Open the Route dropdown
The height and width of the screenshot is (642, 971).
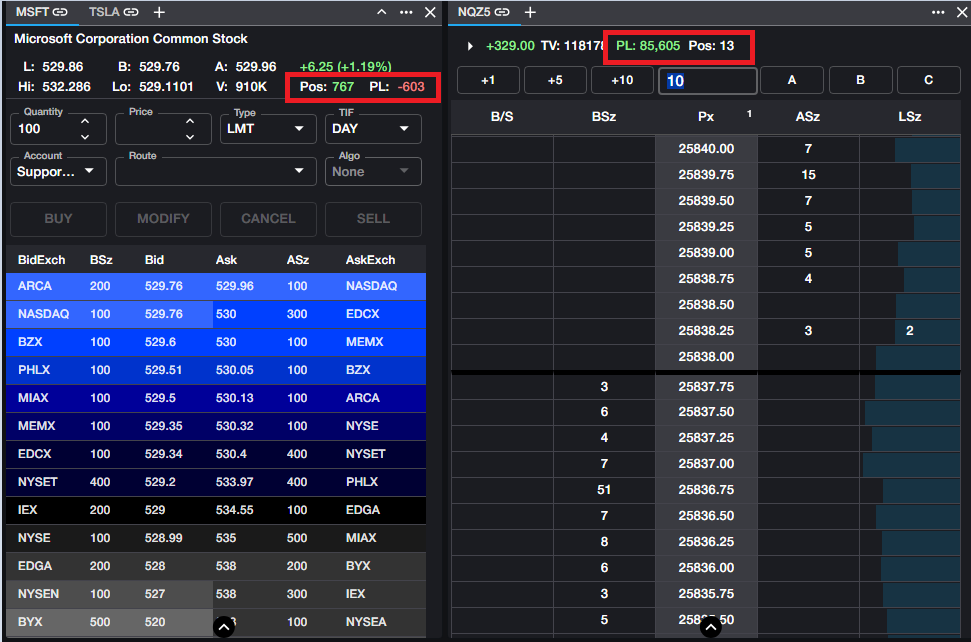215,171
